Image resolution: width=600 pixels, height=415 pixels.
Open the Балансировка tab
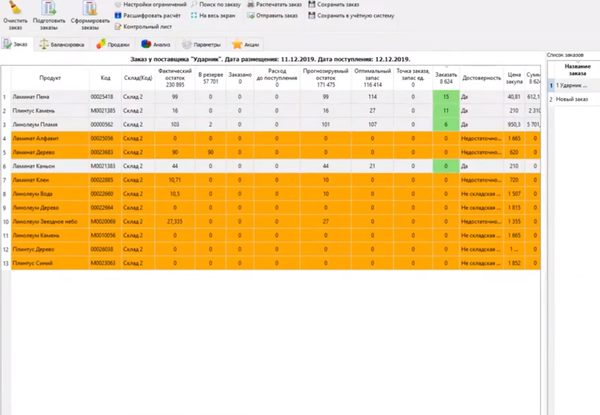(62, 44)
